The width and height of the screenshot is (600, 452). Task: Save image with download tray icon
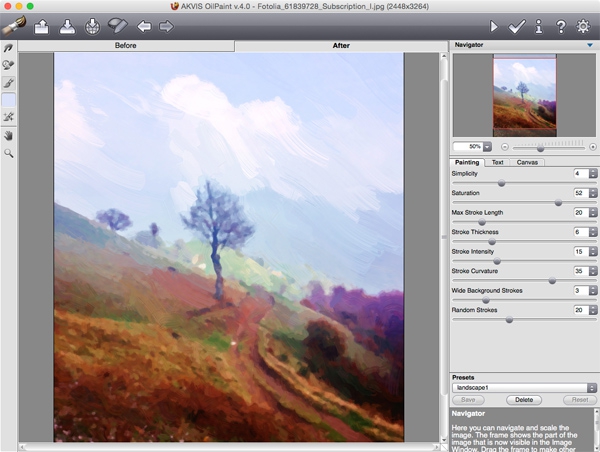[x=67, y=27]
